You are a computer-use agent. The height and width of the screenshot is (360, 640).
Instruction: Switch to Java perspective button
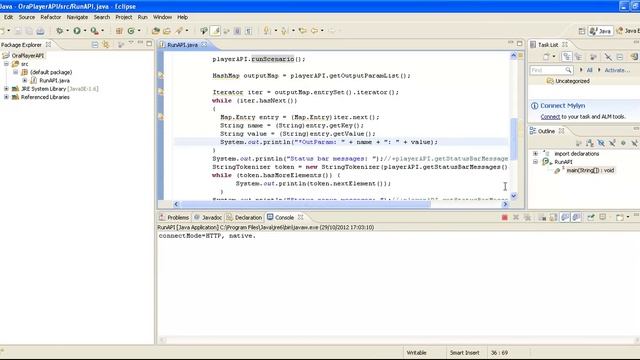(600, 31)
